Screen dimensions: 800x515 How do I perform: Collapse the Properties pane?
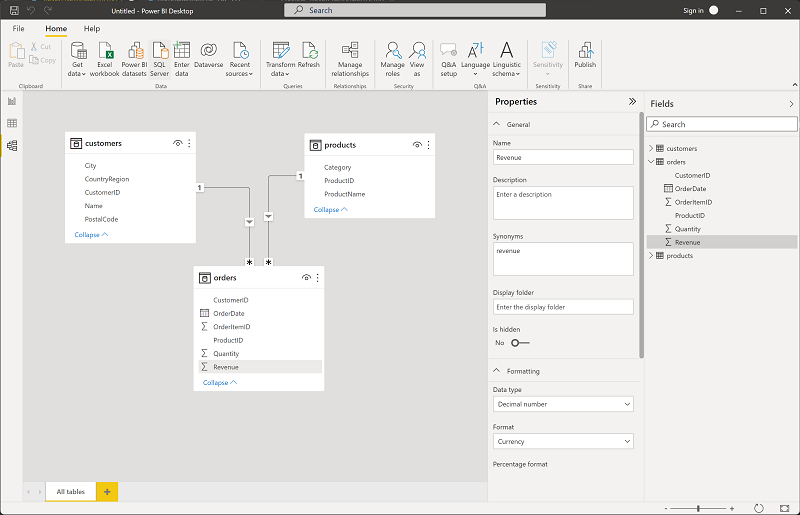632,102
